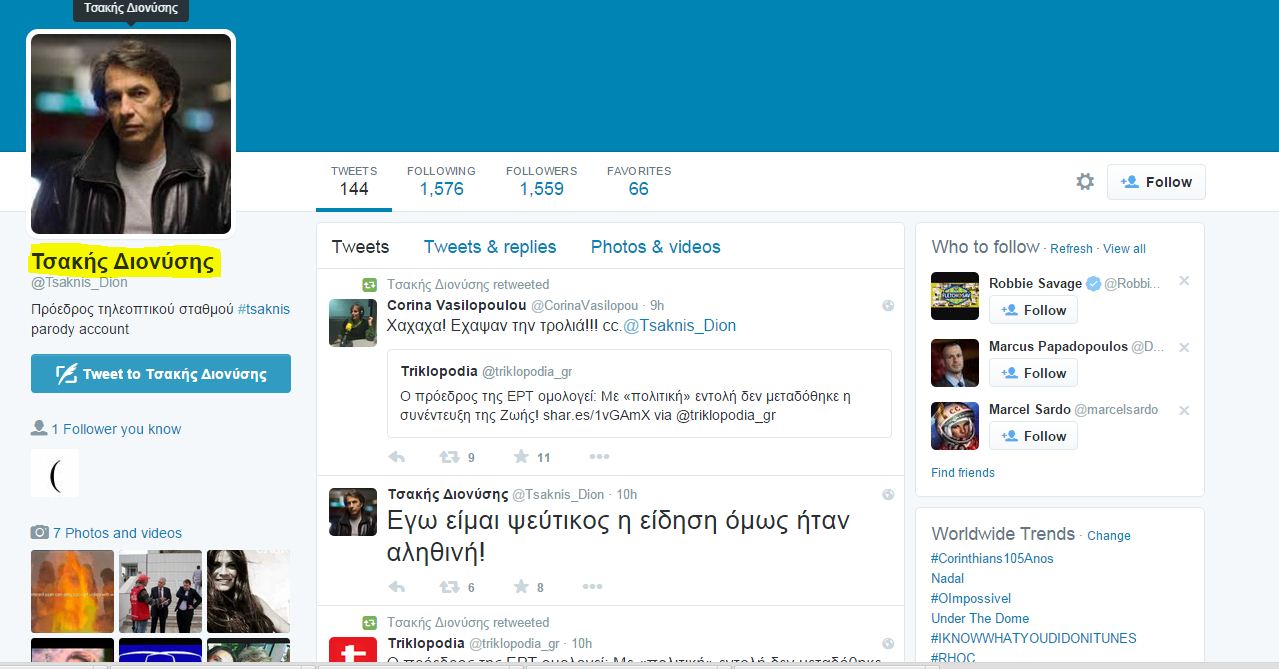The height and width of the screenshot is (669, 1279).
Task: Open the 10h timestamp of the Τσακής tweet
Action: click(x=627, y=494)
